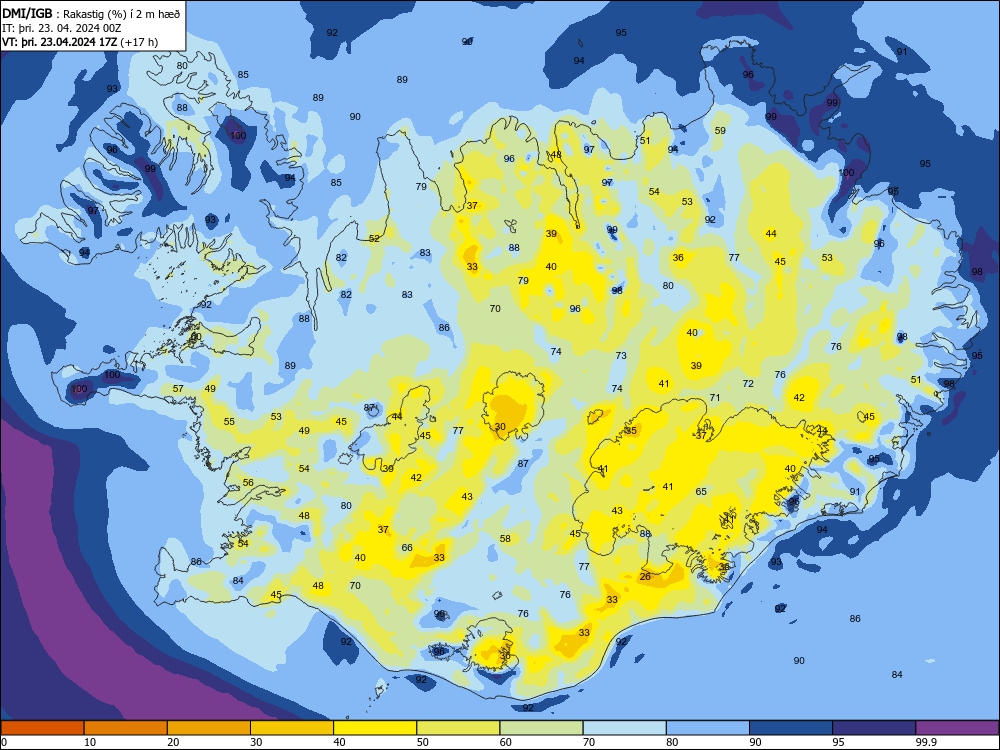1000x750 pixels.
Task: Click the purple above-99.9 legend swatch
Action: [957, 728]
